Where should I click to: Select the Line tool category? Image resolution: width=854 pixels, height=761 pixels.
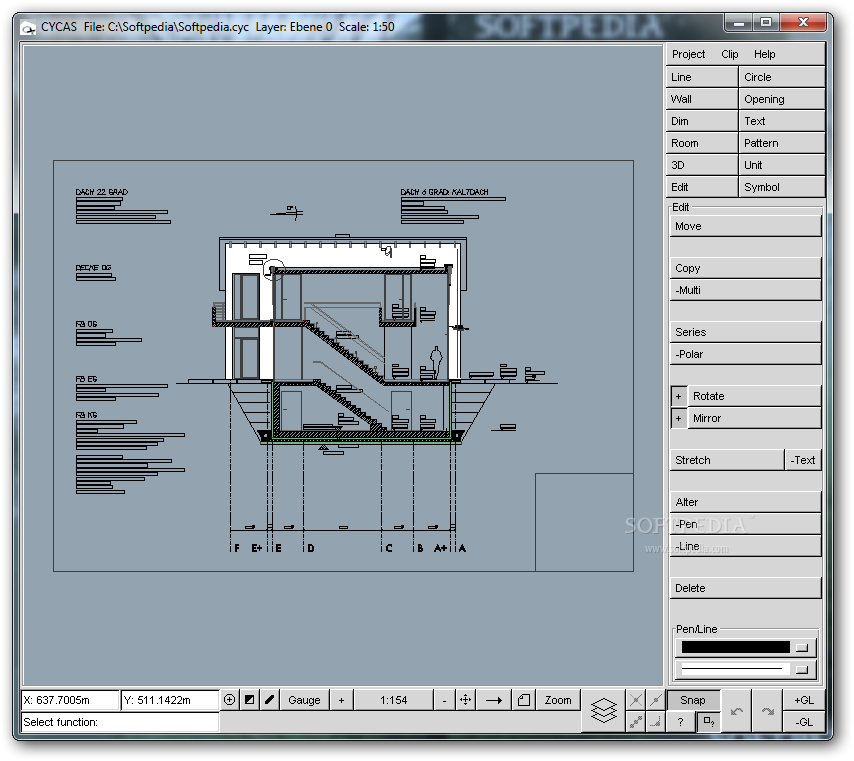[702, 77]
